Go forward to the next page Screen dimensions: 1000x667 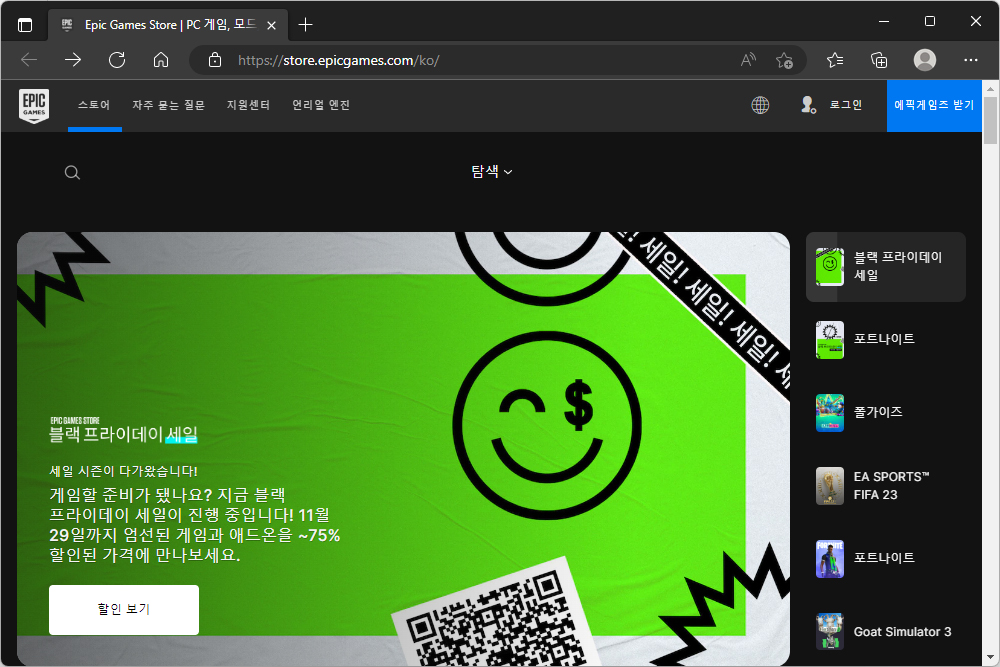(x=73, y=60)
